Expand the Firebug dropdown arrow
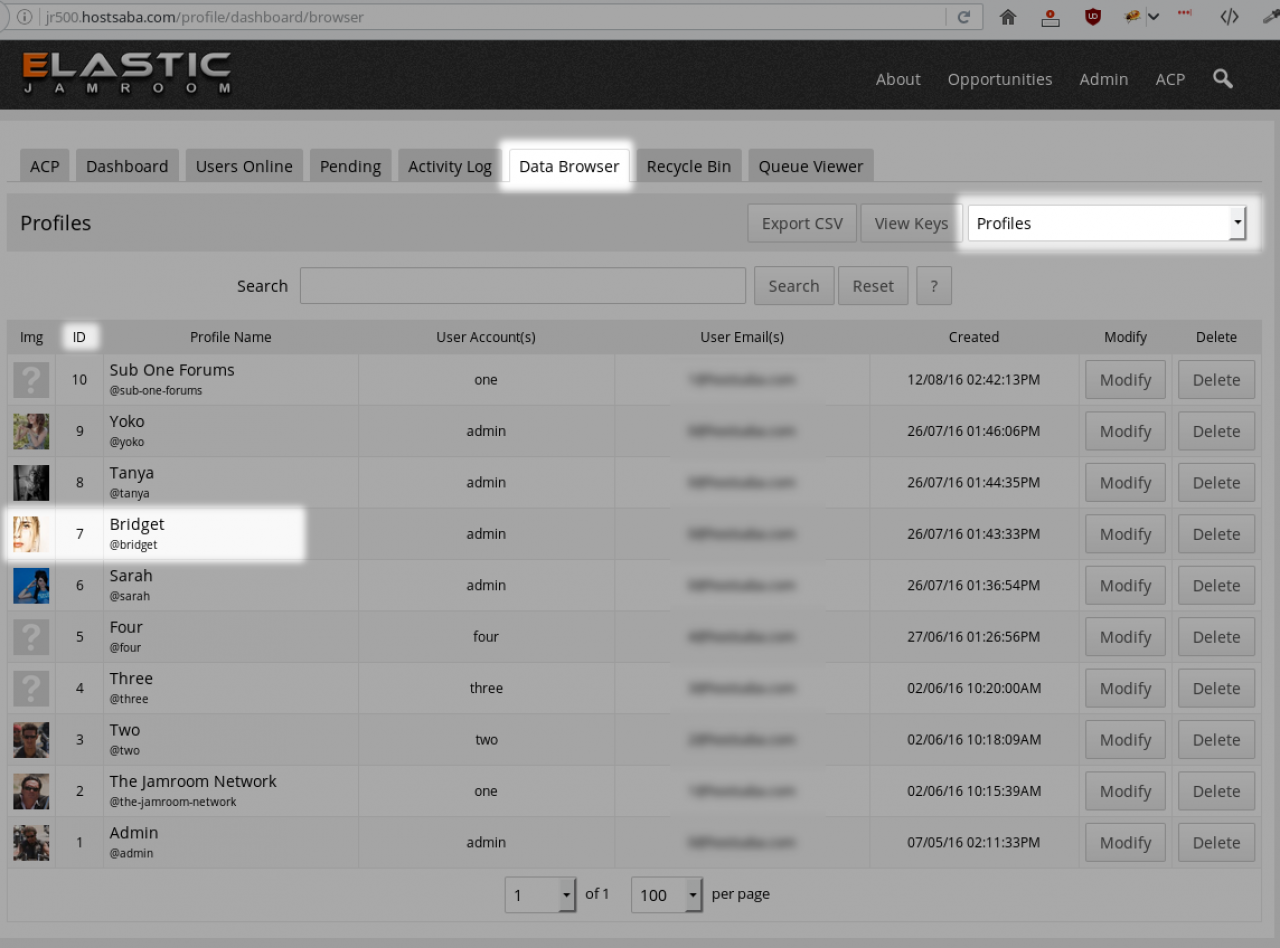Image resolution: width=1280 pixels, height=948 pixels. [x=1153, y=17]
